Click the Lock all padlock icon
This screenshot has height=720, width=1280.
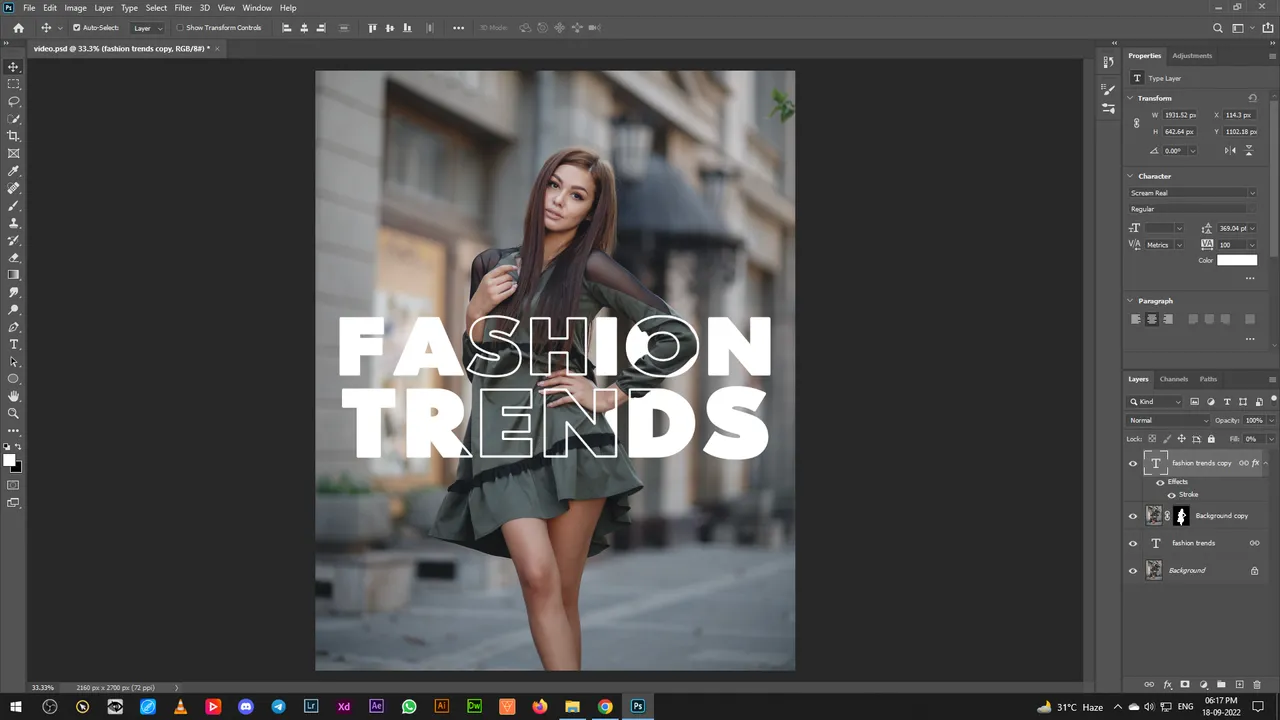click(1211, 439)
